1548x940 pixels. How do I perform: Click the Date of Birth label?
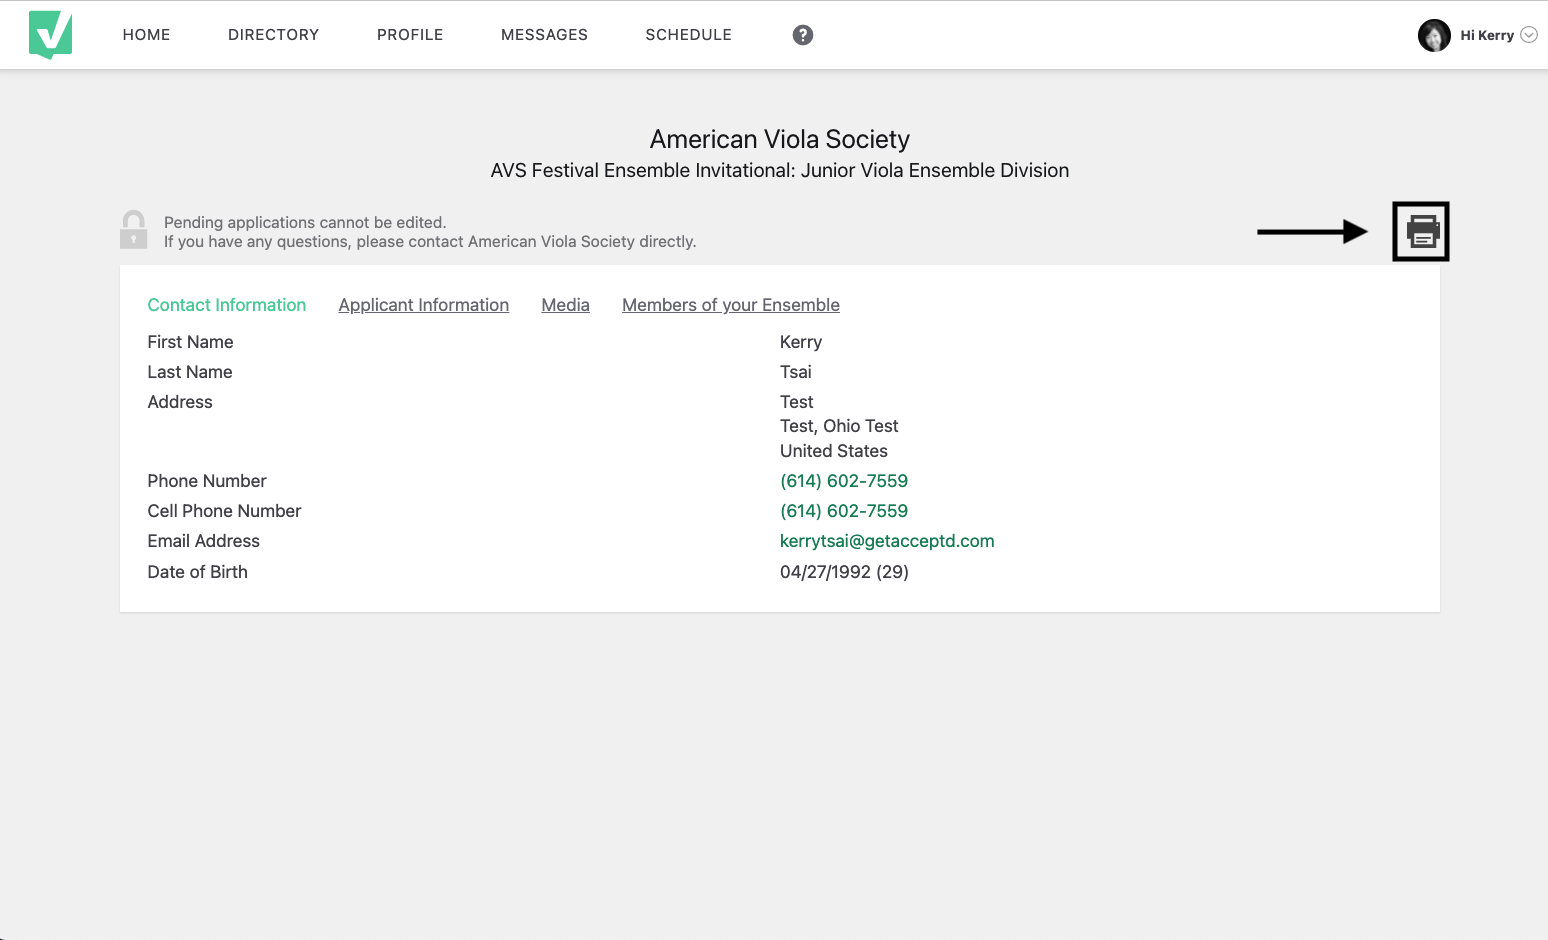point(198,572)
